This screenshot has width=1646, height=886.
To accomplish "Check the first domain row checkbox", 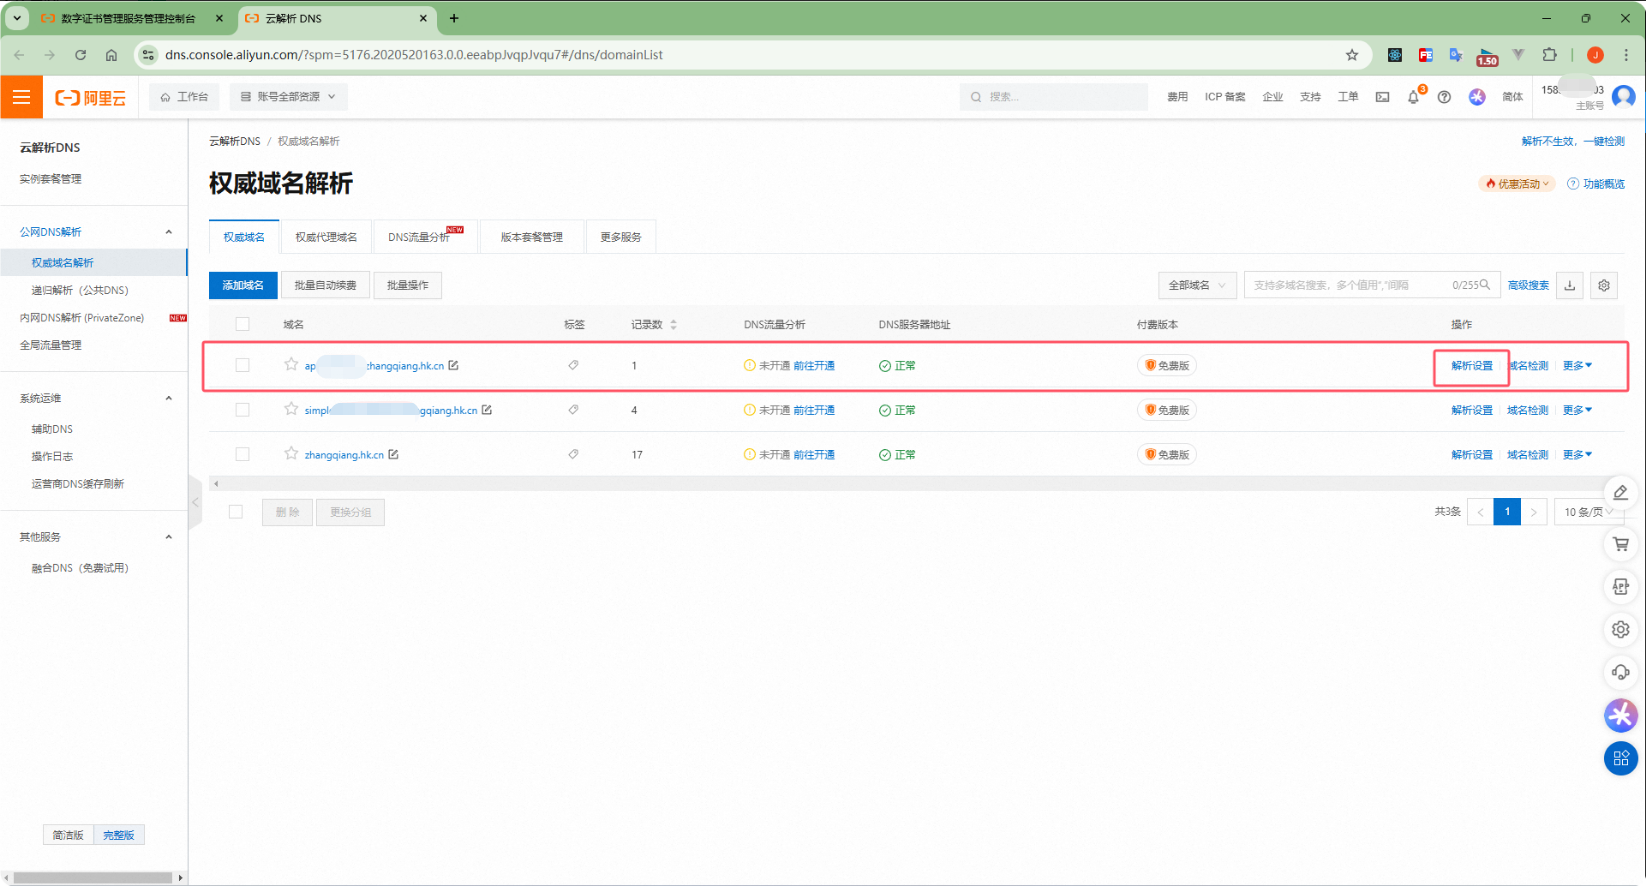I will pyautogui.click(x=242, y=365).
